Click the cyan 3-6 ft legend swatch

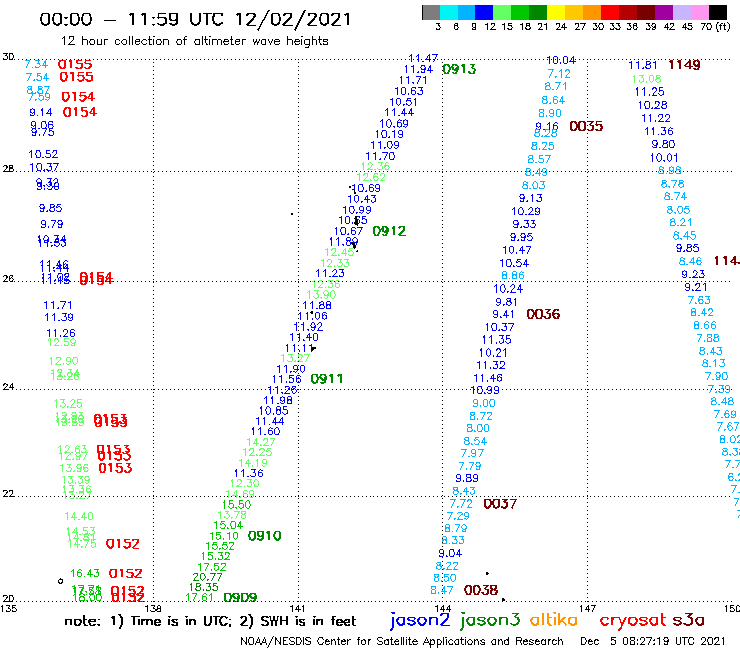[448, 12]
